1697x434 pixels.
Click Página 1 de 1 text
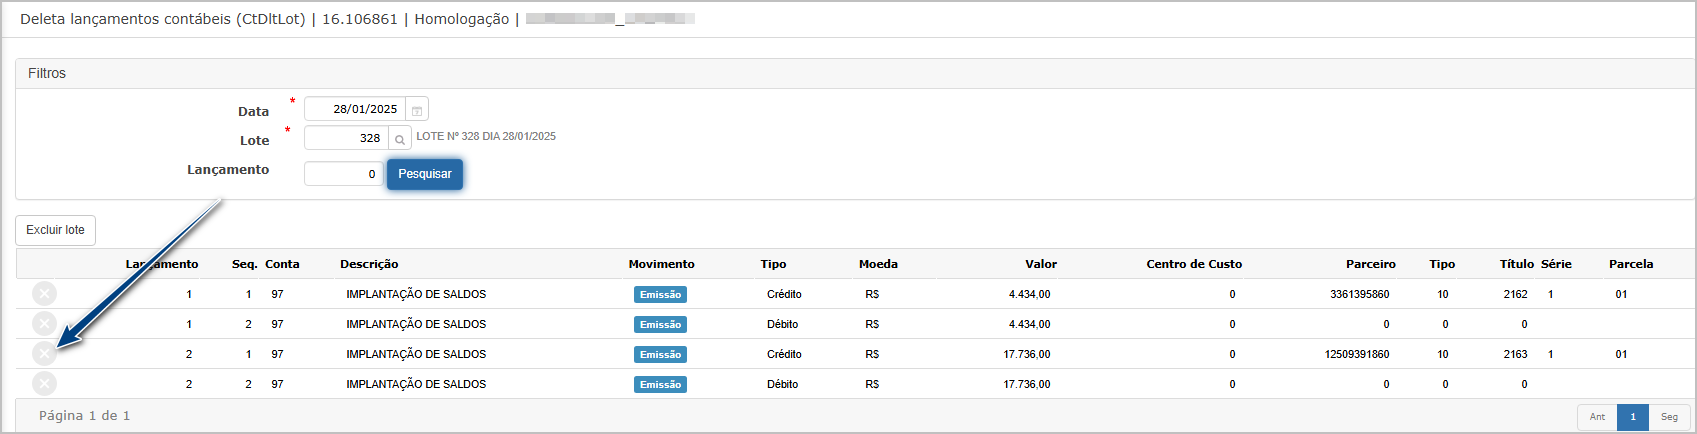click(x=84, y=415)
